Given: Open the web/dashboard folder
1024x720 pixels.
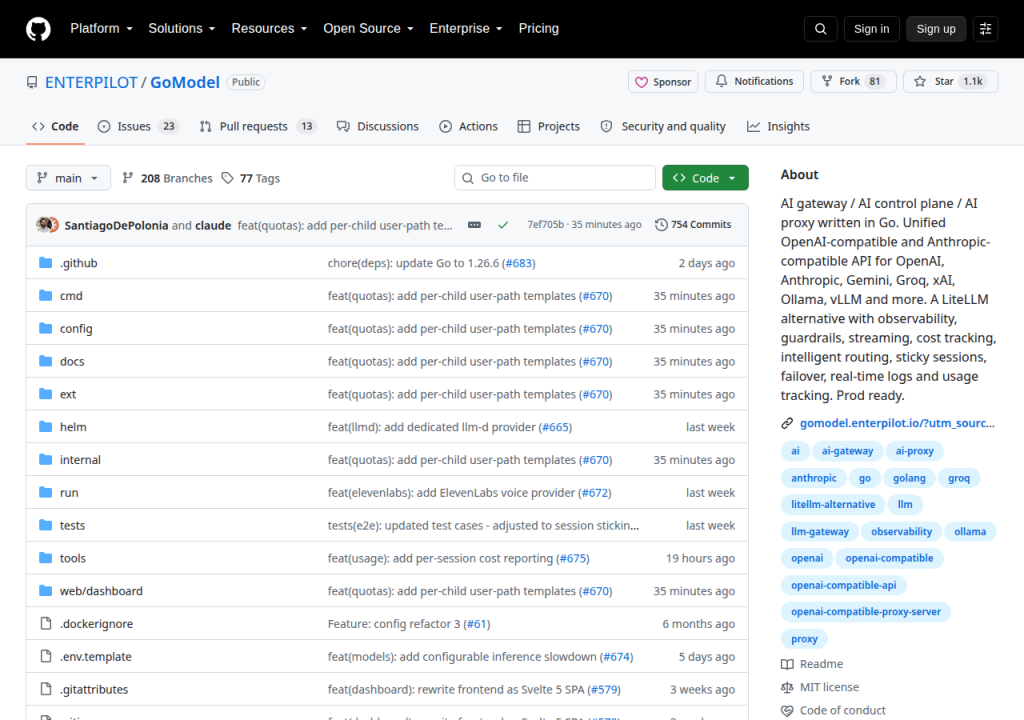Looking at the screenshot, I should click(101, 591).
